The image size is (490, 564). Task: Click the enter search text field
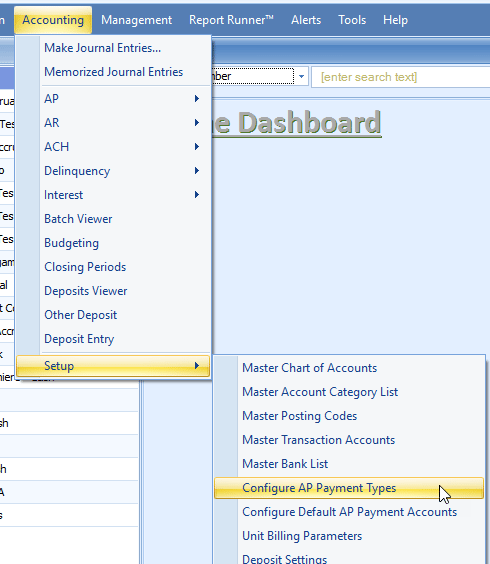coord(401,77)
